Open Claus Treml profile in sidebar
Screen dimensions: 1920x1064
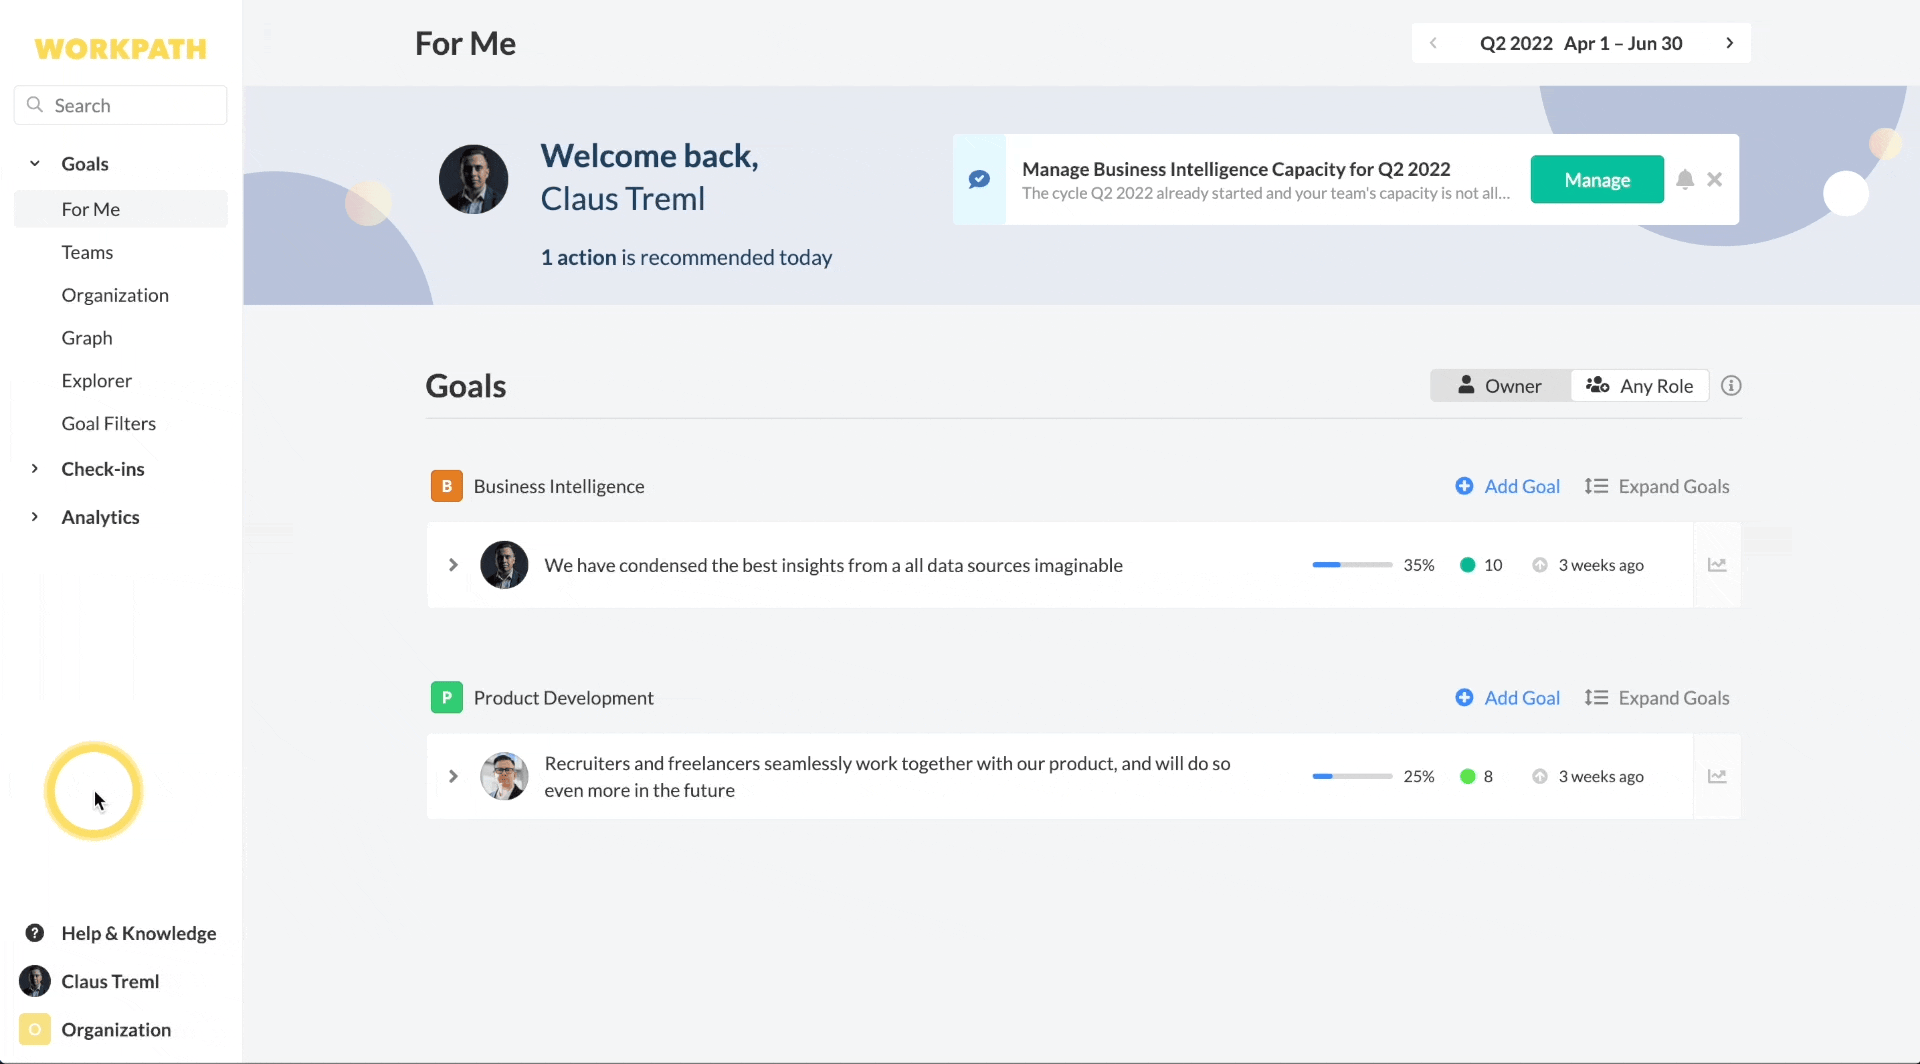point(110,981)
